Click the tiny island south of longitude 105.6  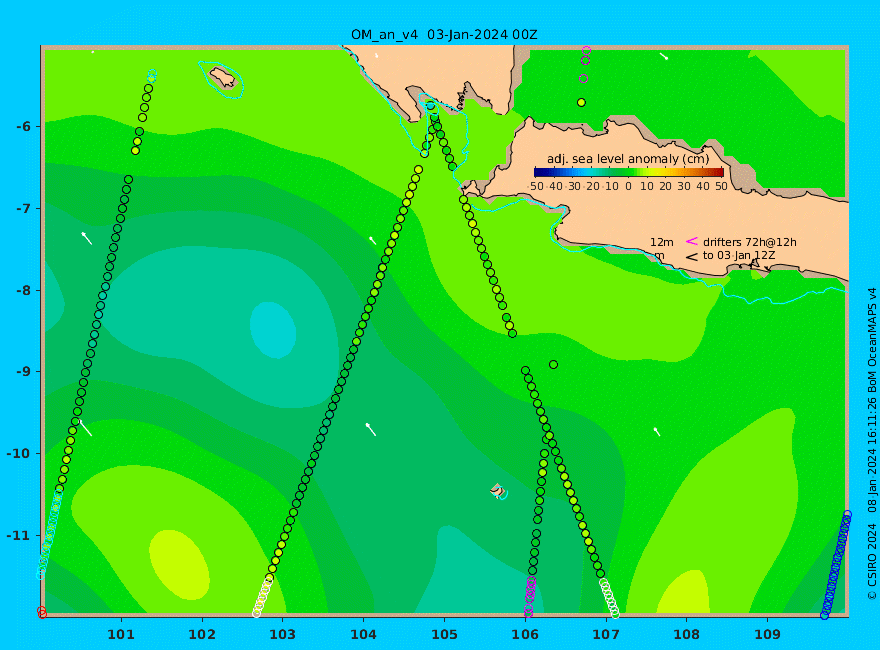point(498,491)
